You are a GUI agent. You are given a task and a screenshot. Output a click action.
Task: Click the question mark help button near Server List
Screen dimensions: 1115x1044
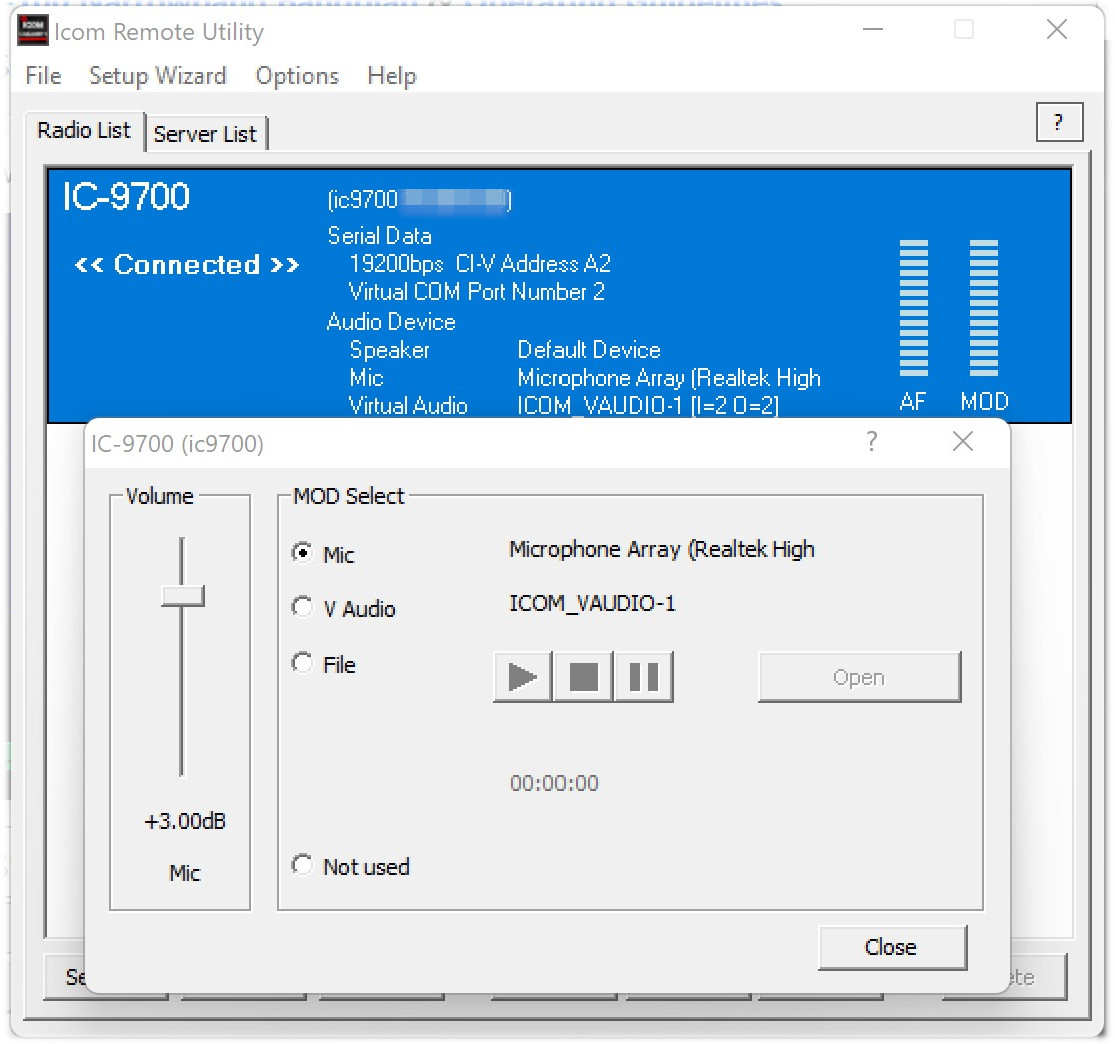click(1059, 122)
